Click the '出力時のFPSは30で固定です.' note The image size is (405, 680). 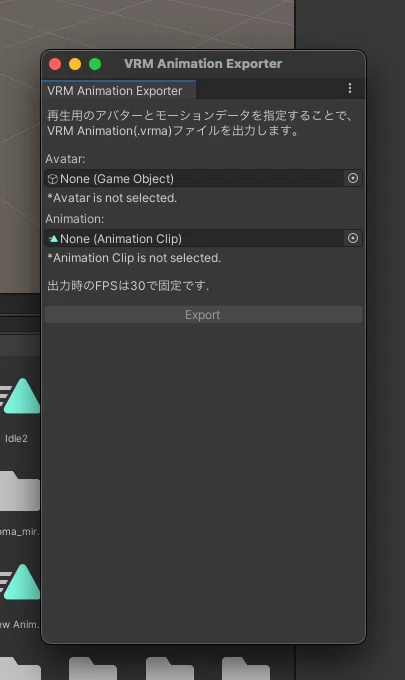click(x=128, y=286)
